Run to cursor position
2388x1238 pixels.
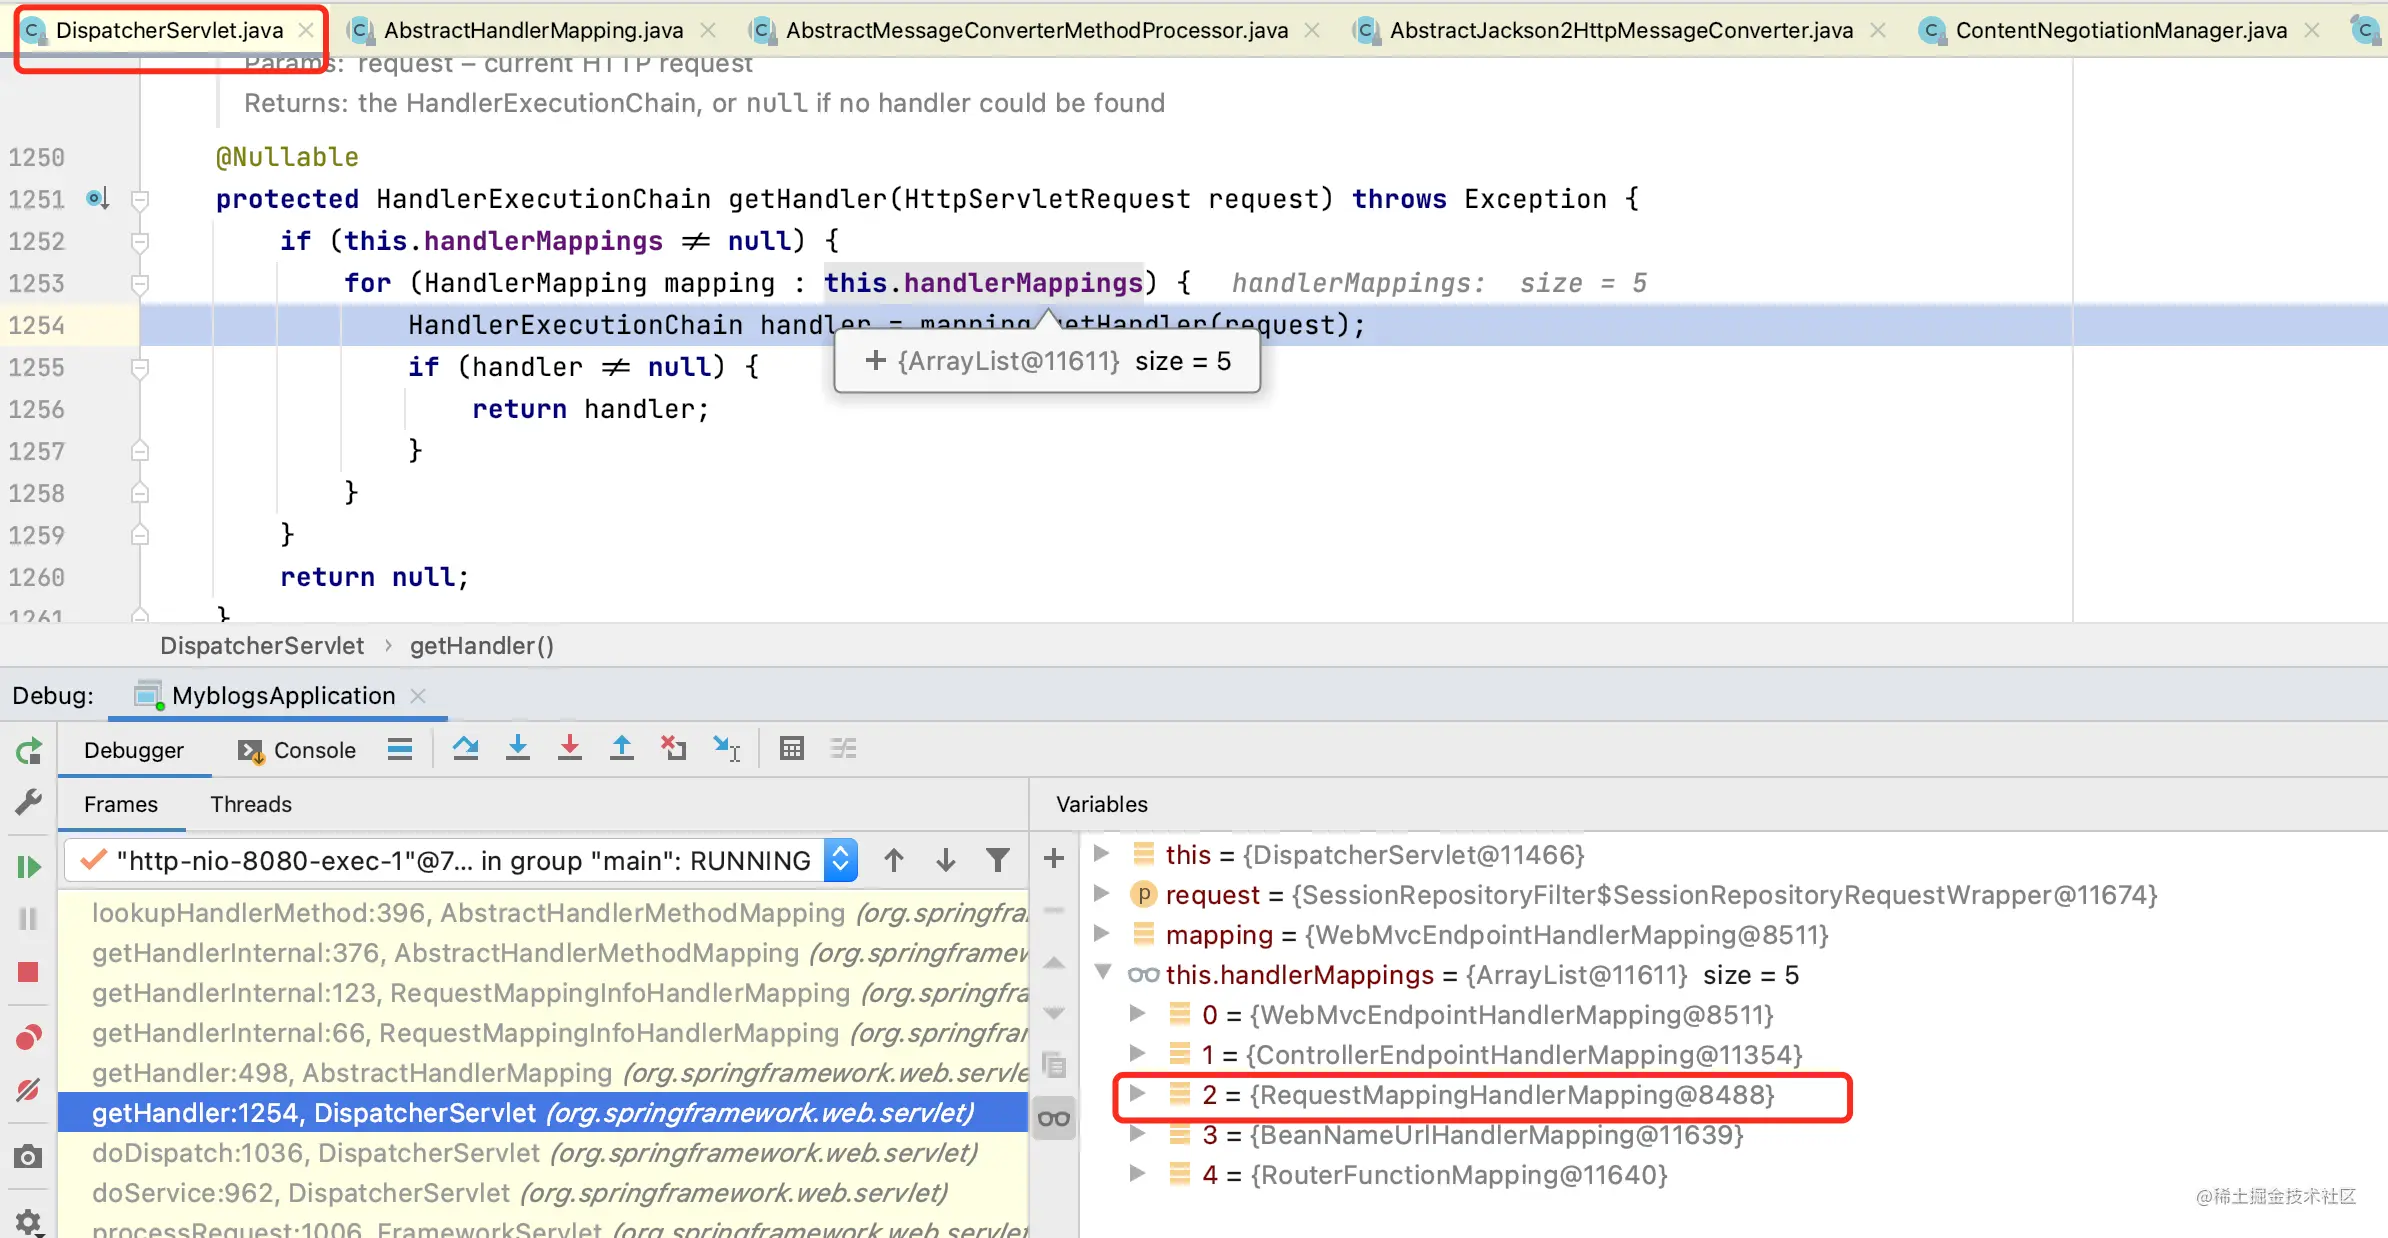point(727,749)
